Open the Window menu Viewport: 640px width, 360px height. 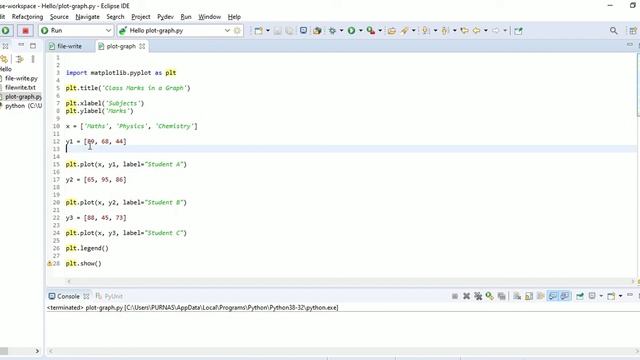click(209, 17)
